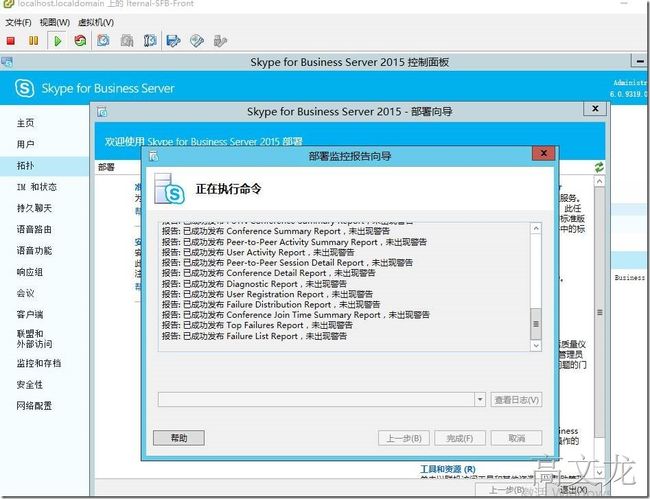Click the deployment wizard scrollbar thumb
Screen dimensions: 650x499
(x=599, y=312)
